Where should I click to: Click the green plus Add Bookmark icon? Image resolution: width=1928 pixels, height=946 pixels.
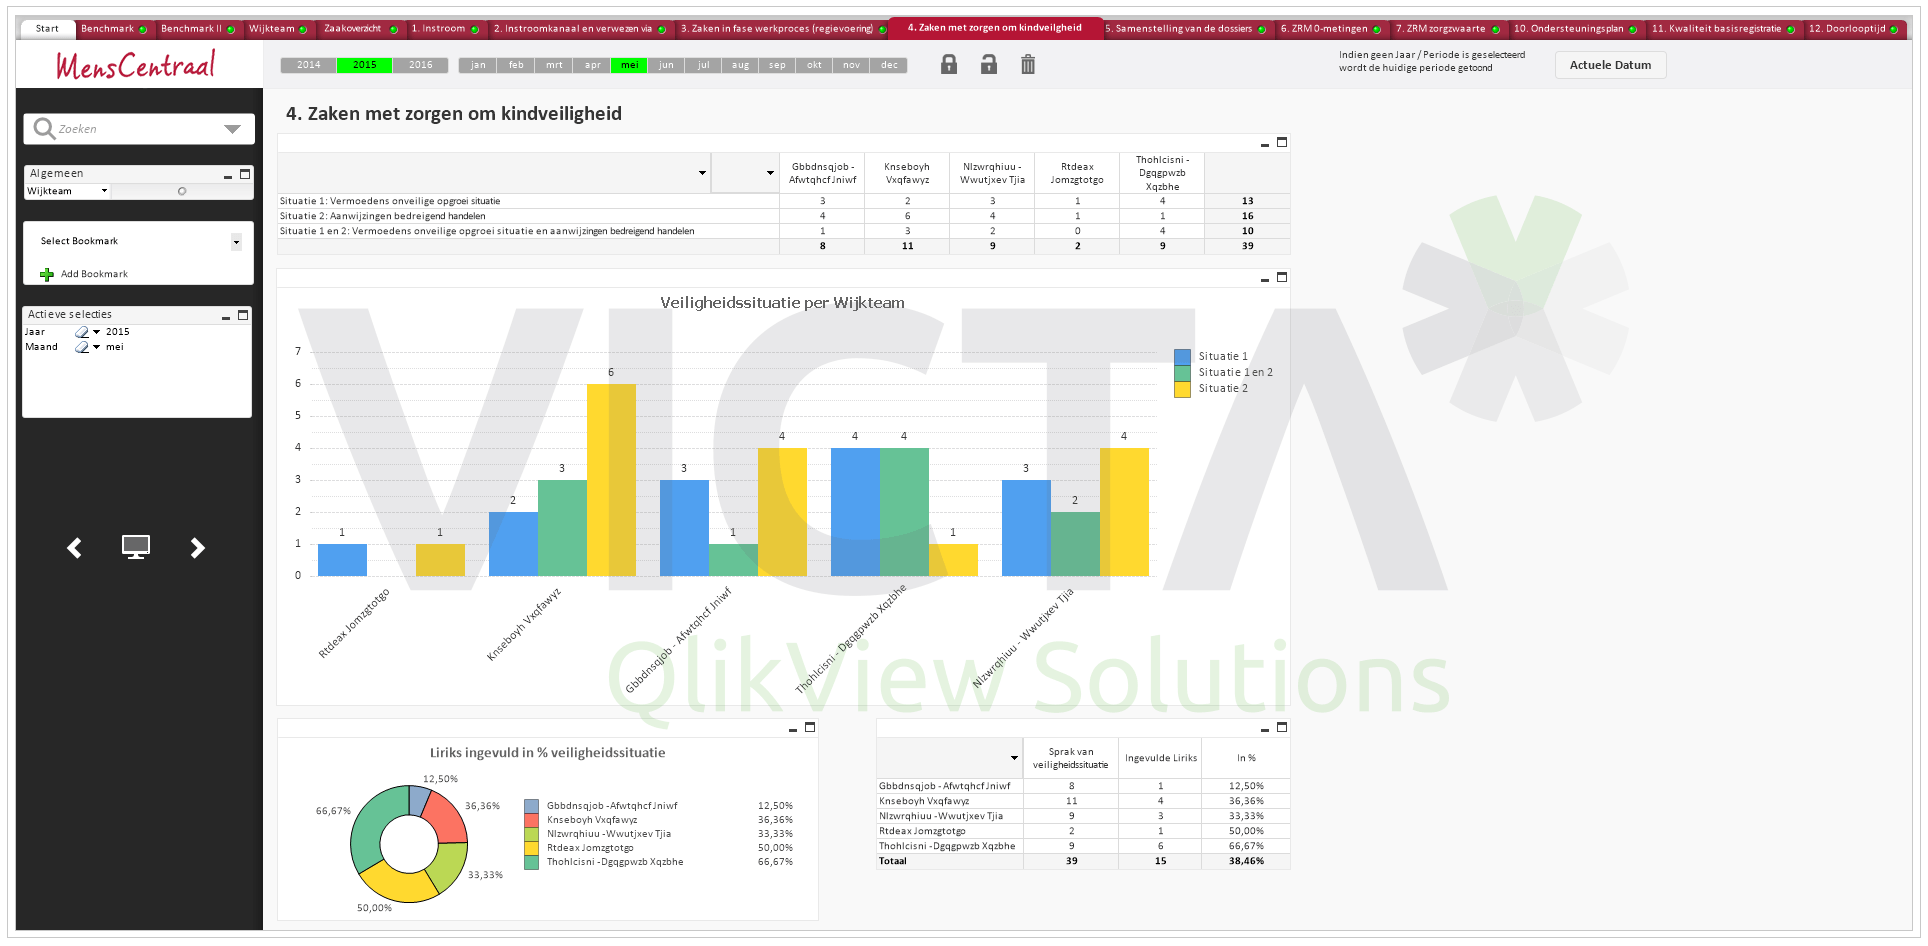47,274
